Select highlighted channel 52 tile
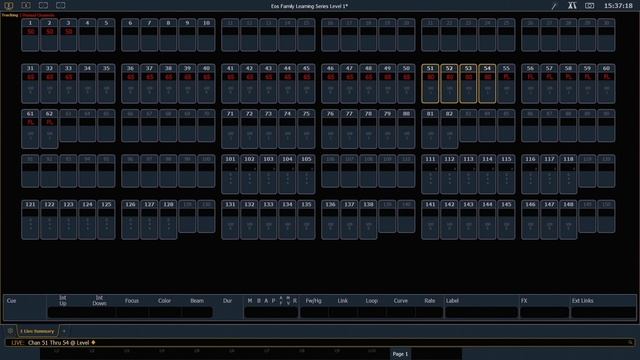Screen dimensions: 640x360 coord(449,83)
